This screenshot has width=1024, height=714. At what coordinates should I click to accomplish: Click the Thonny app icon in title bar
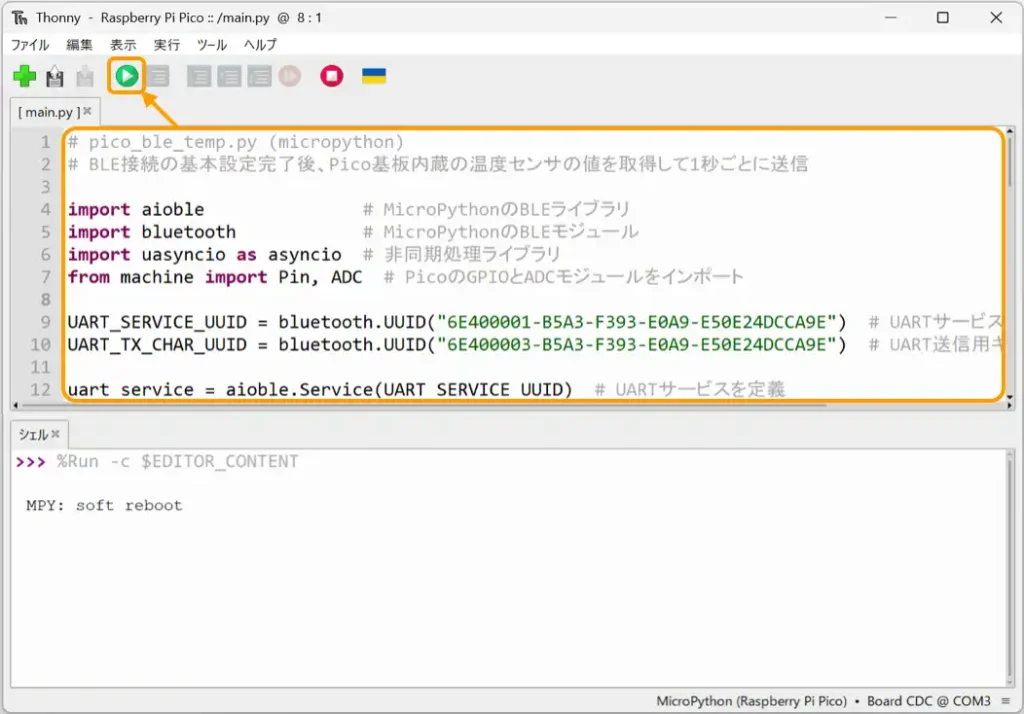[20, 18]
